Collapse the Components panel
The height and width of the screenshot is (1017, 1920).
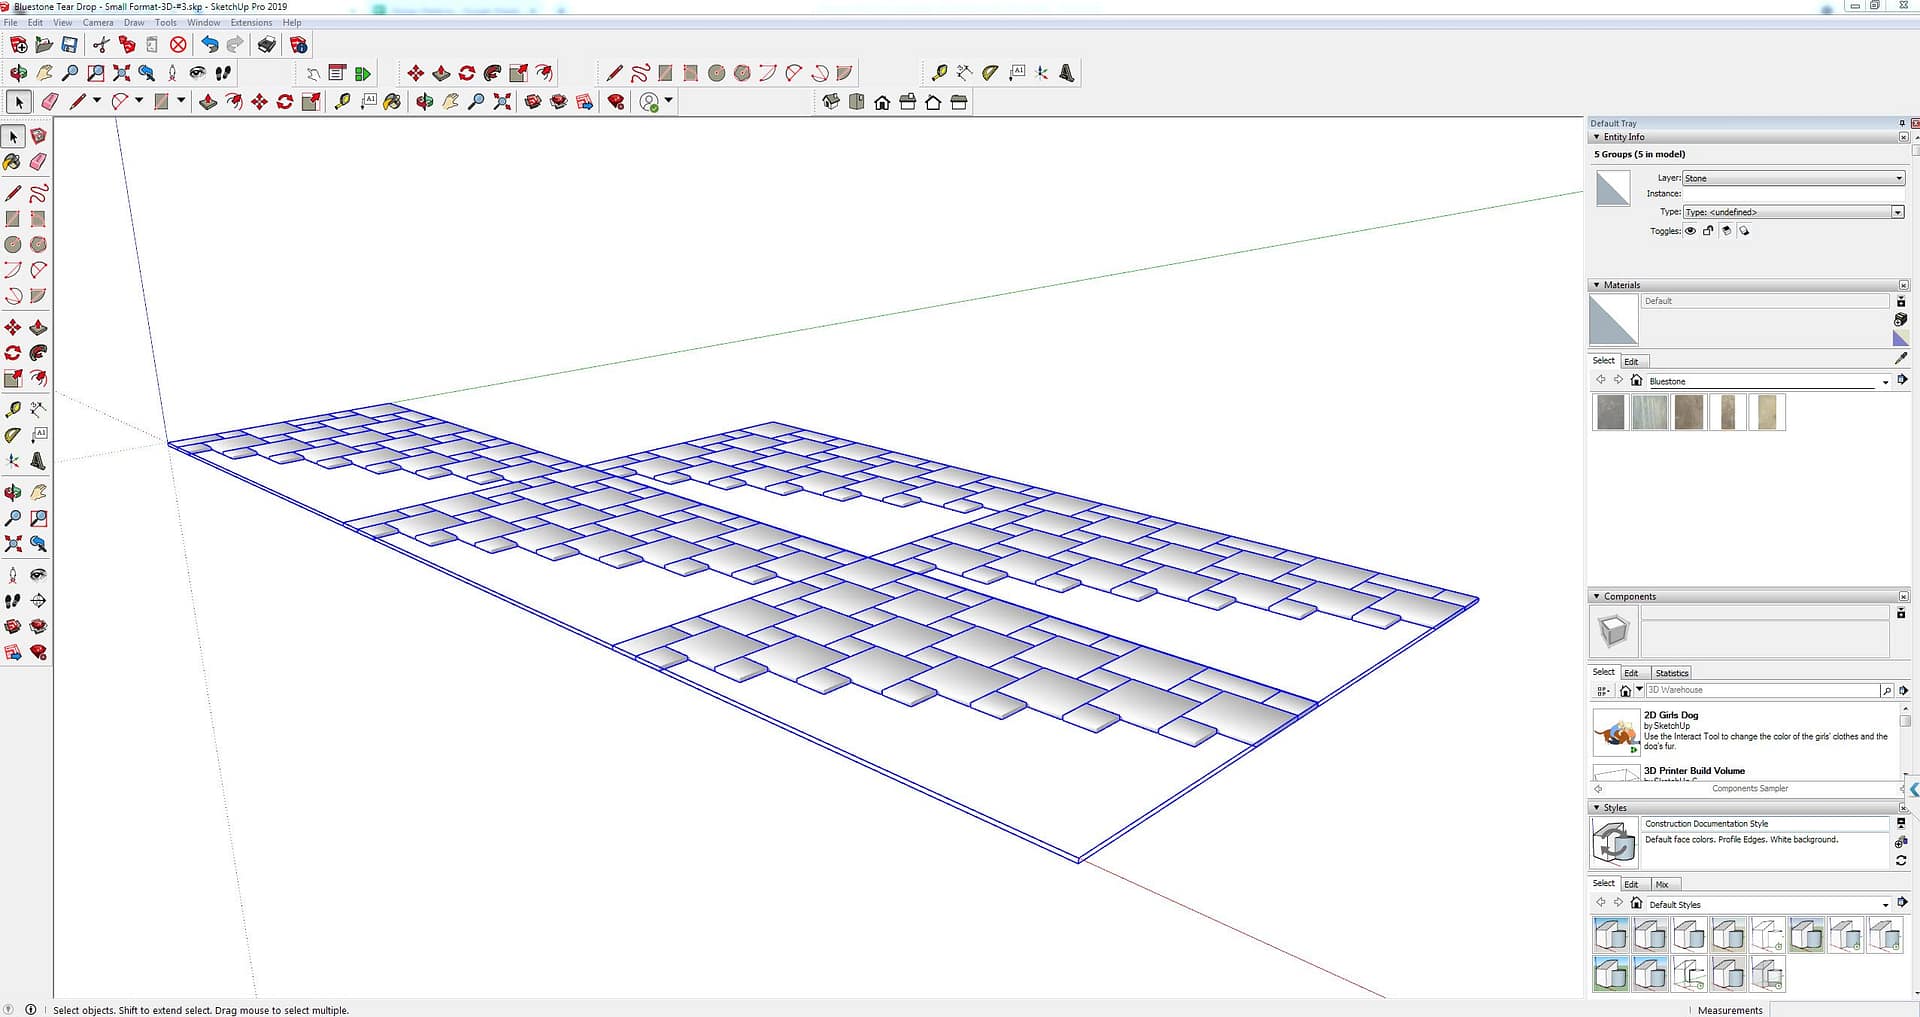(x=1595, y=597)
